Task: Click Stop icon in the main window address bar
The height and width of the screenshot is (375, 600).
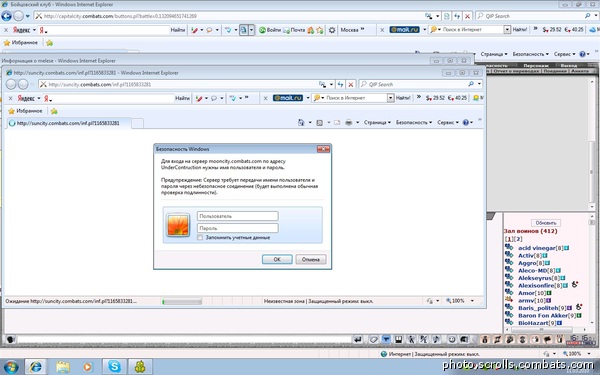Action: pyautogui.click(x=467, y=16)
